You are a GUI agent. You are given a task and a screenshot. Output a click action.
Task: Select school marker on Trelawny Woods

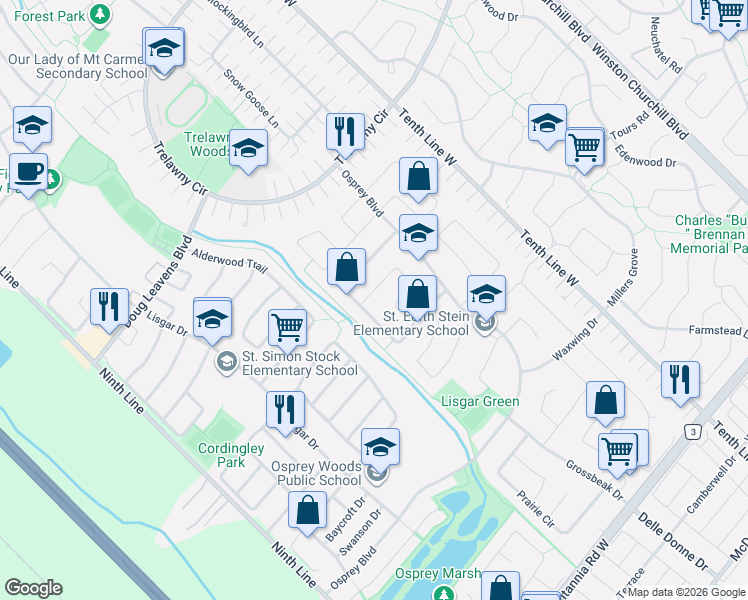[x=248, y=149]
